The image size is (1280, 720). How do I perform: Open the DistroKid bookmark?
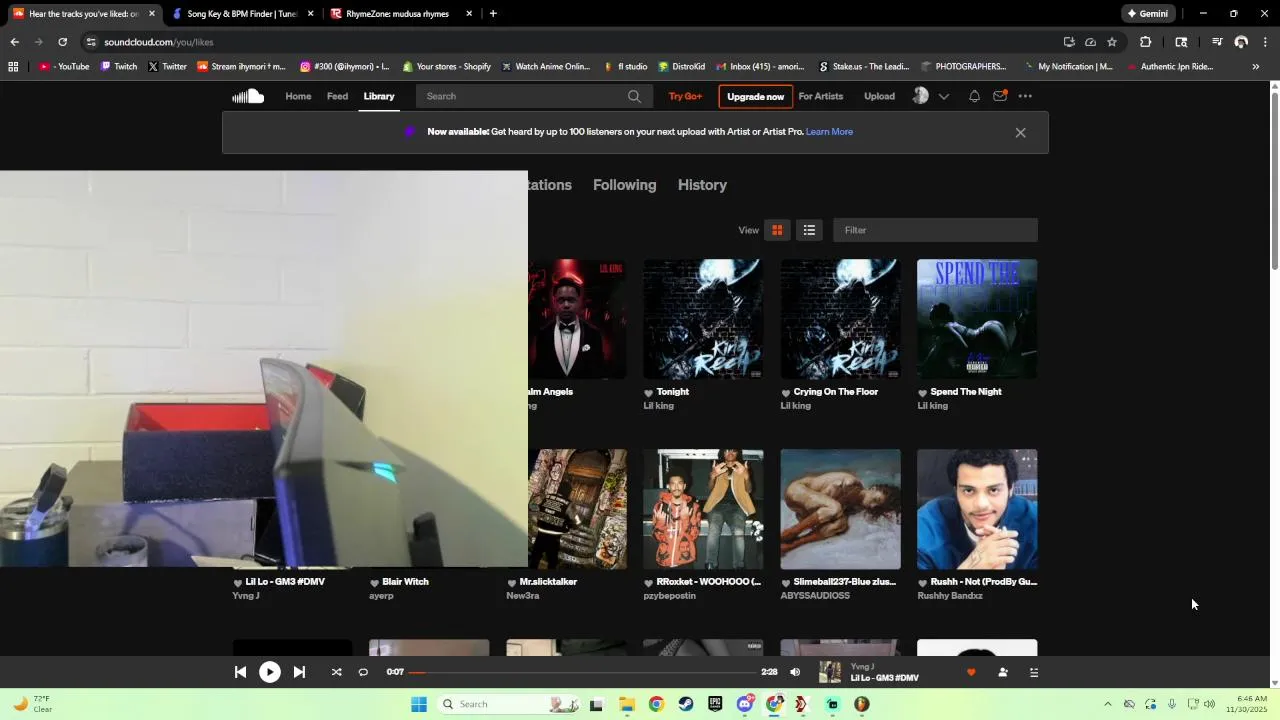point(681,67)
